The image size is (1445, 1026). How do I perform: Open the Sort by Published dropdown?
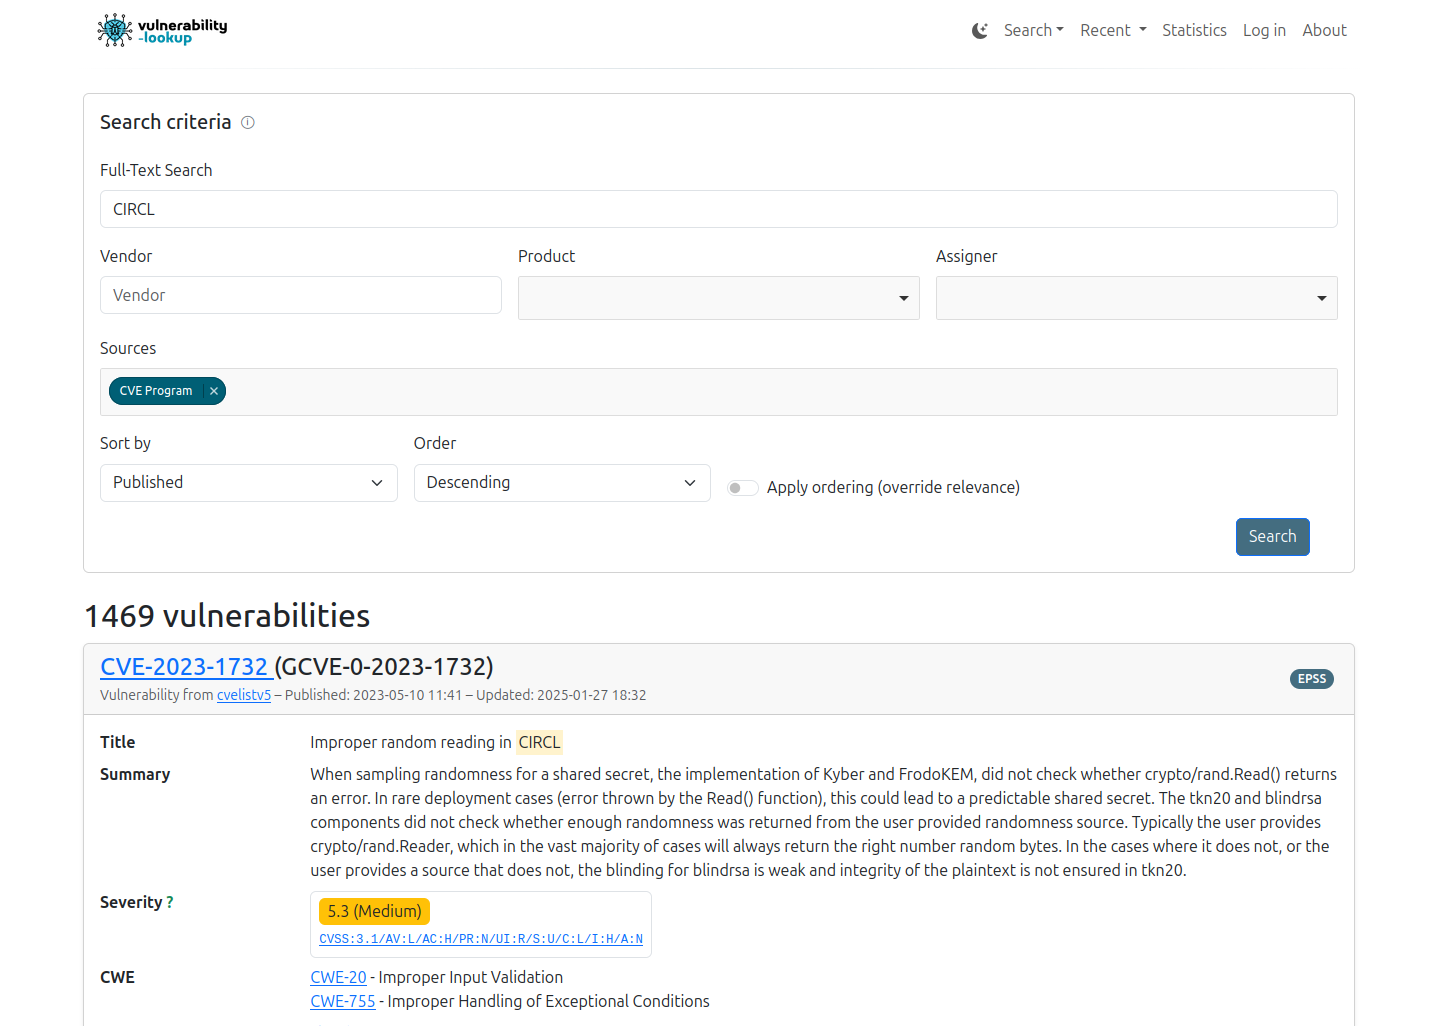[x=248, y=482]
